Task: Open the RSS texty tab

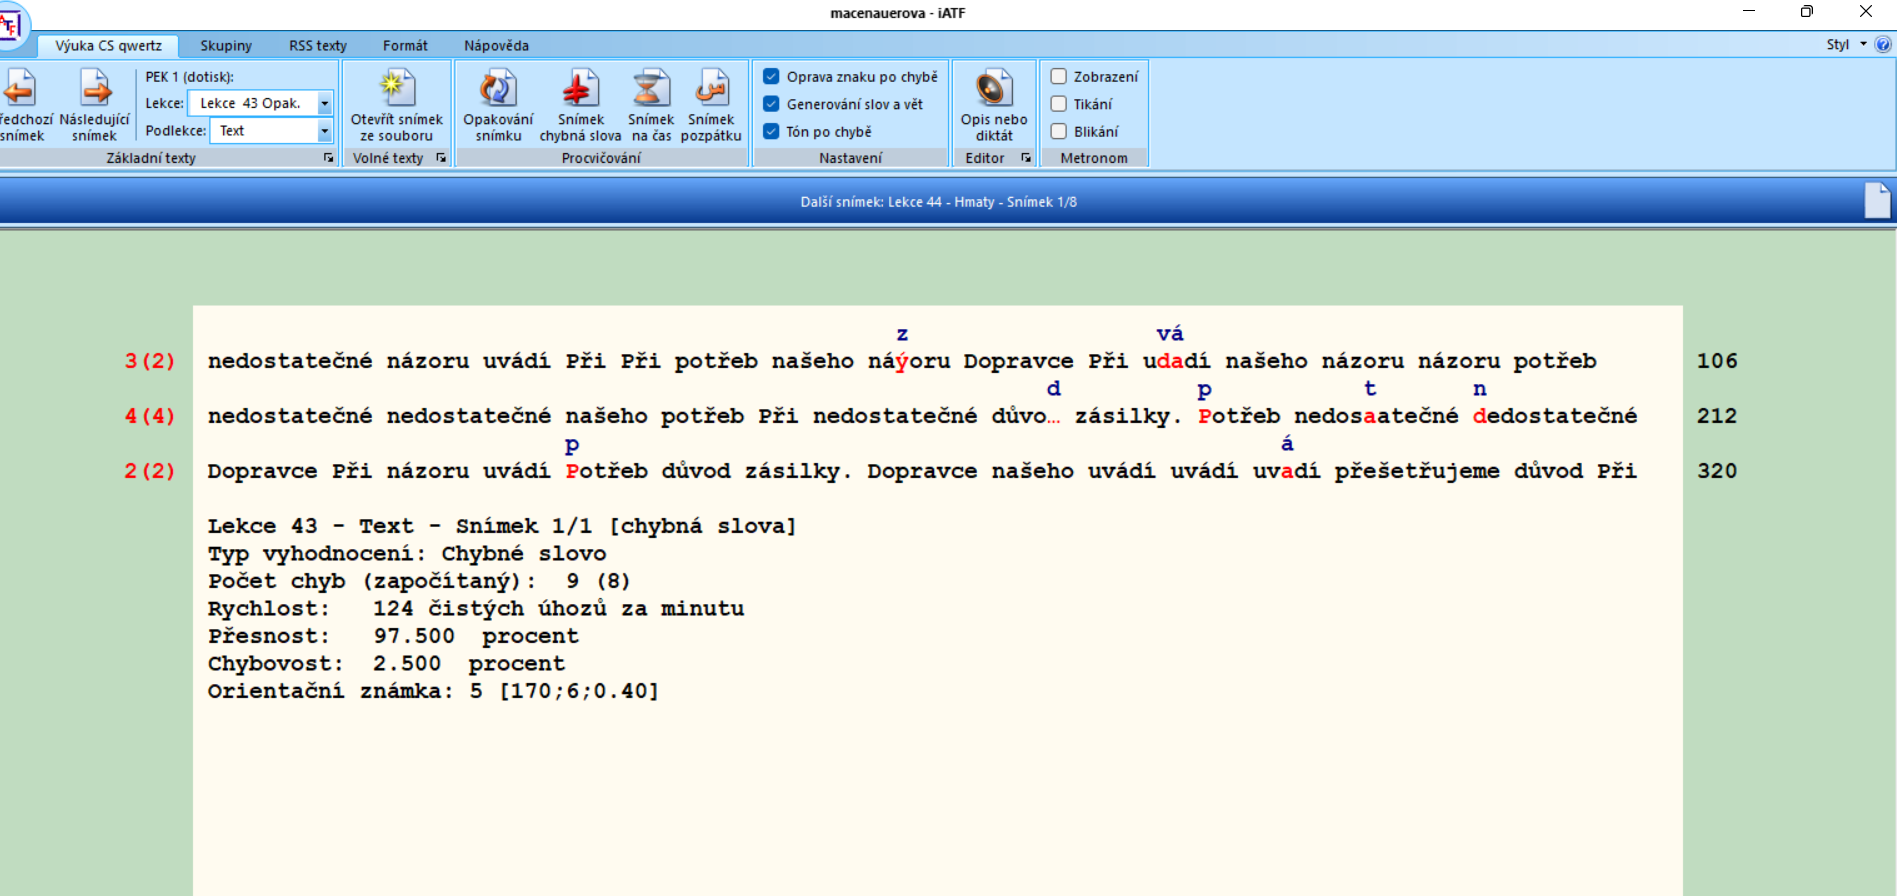Action: [x=317, y=46]
